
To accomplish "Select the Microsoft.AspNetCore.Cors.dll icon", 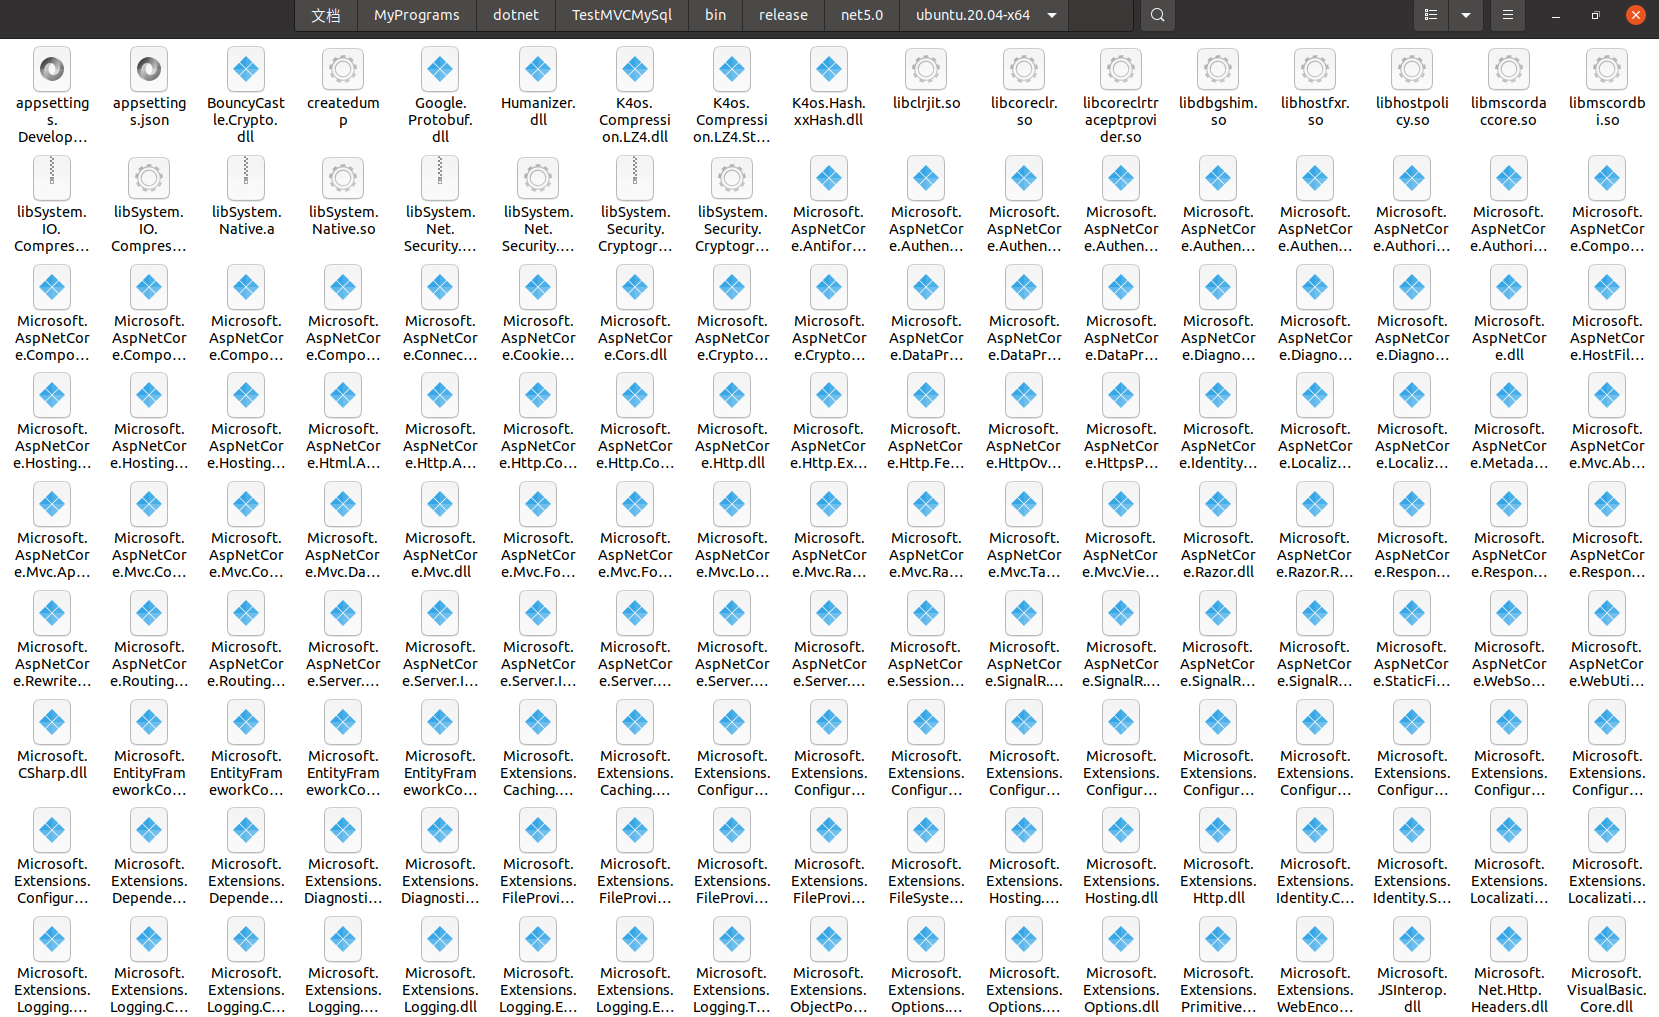I will click(x=635, y=287).
